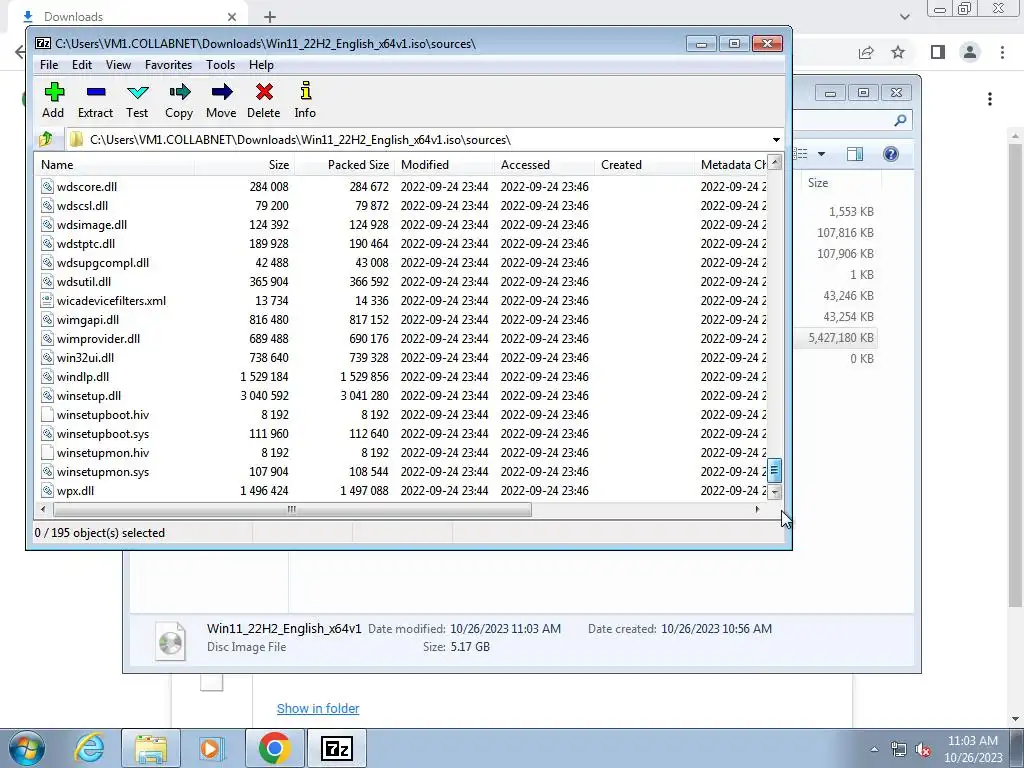Image resolution: width=1024 pixels, height=768 pixels.
Task: Sort by Name column header
Action: (x=114, y=165)
